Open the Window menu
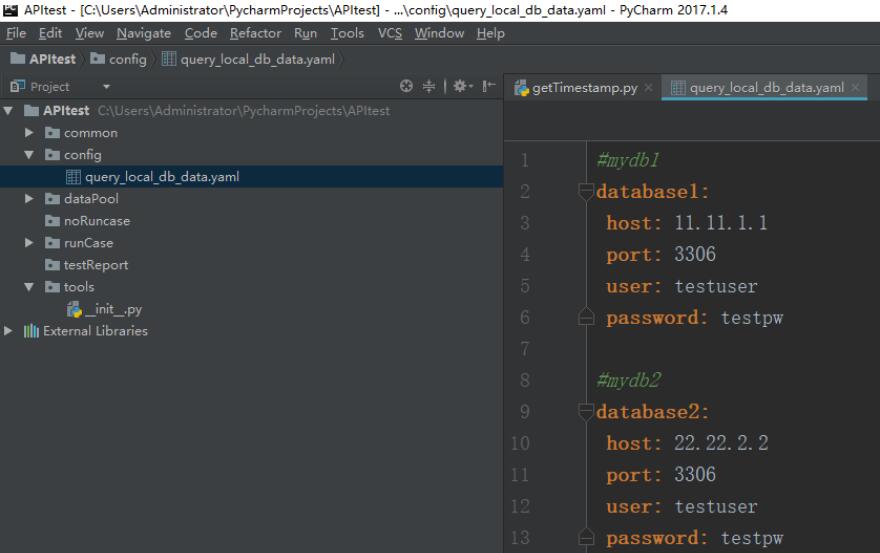The image size is (880, 553). 439,33
